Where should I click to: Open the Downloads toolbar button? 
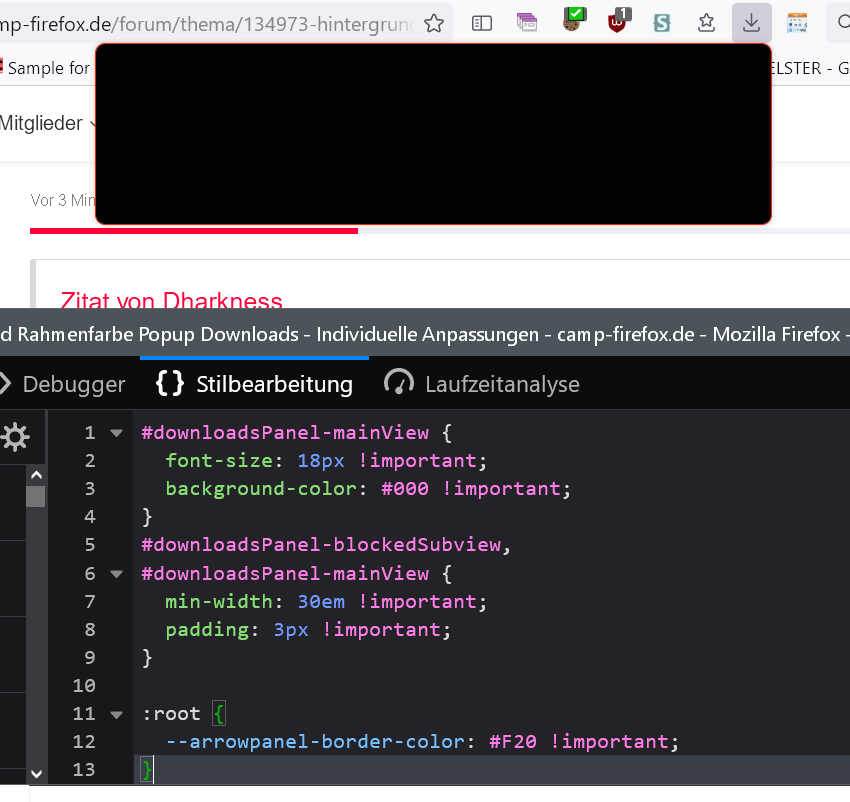pyautogui.click(x=751, y=22)
